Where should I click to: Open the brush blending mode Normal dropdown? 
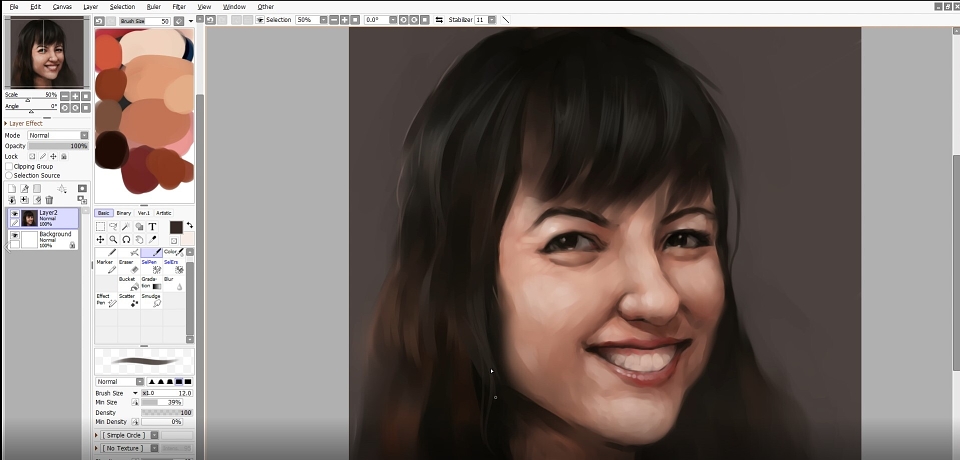[x=119, y=382]
